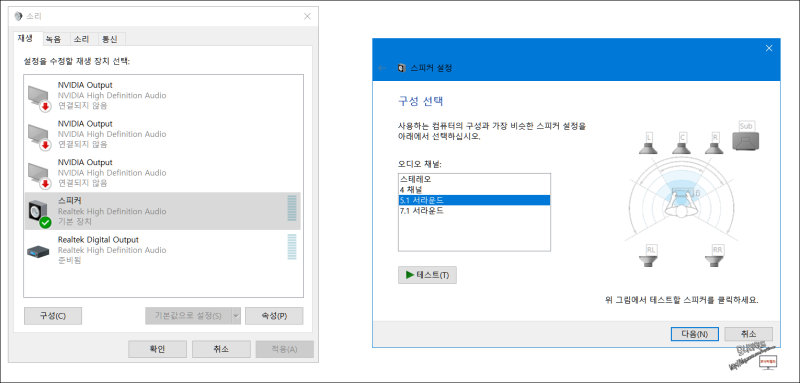This screenshot has height=383, width=800.
Task: Cancel the speaker setup wizard with 취소
Action: click(748, 334)
